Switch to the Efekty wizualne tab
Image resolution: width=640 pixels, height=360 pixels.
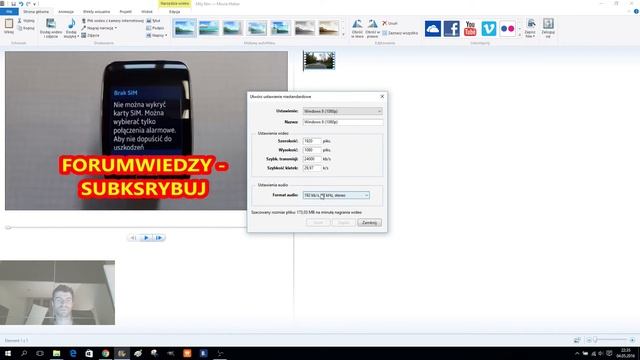click(x=96, y=12)
